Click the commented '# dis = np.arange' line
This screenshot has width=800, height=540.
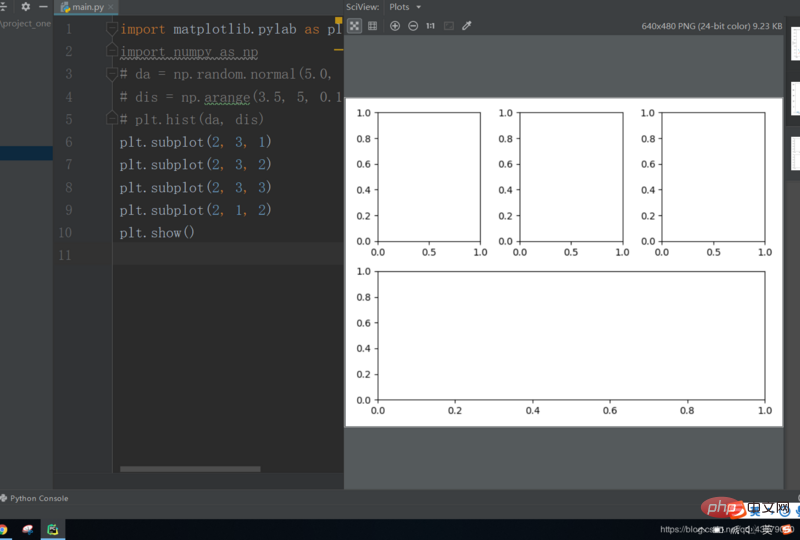pyautogui.click(x=231, y=96)
